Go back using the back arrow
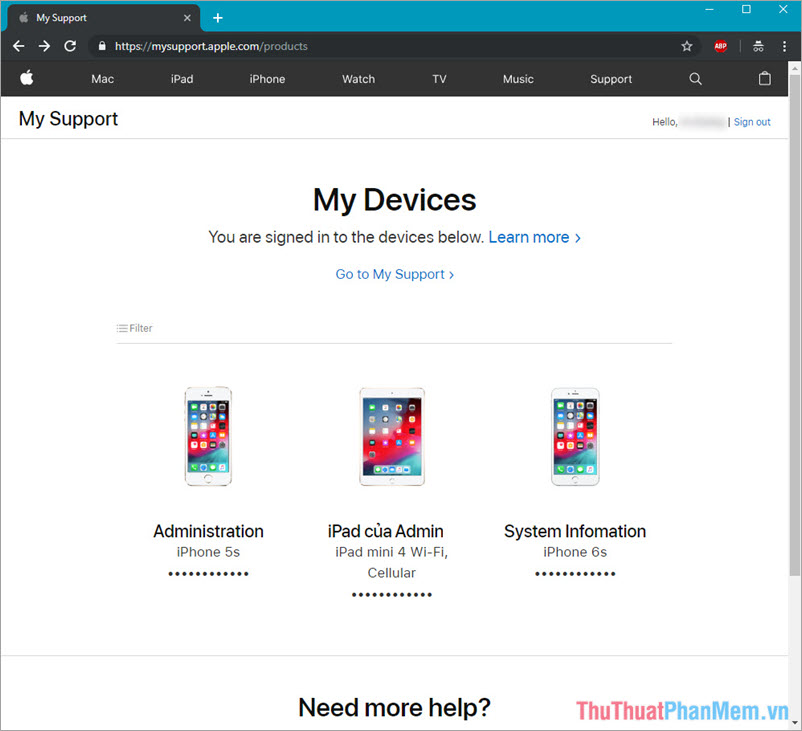This screenshot has height=731, width=802. (17, 45)
